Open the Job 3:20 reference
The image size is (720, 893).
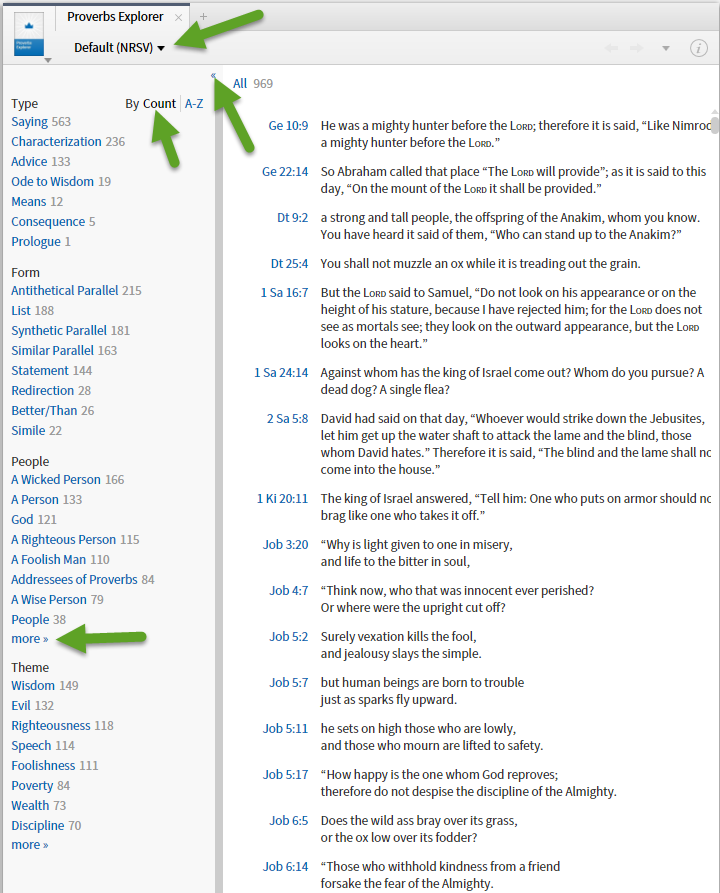coord(285,545)
